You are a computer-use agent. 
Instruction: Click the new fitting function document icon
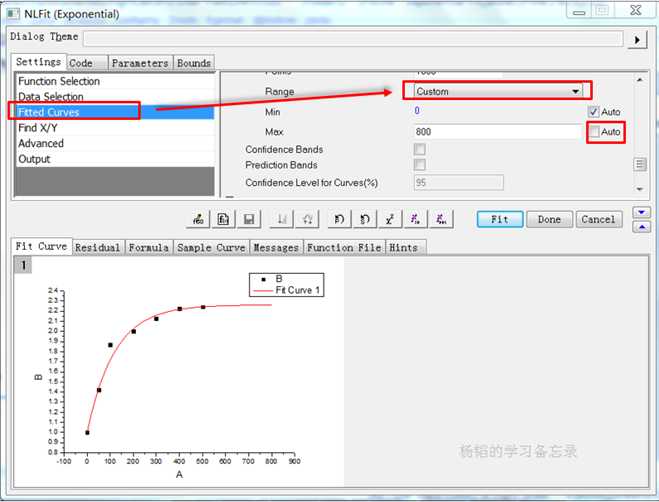coord(223,219)
